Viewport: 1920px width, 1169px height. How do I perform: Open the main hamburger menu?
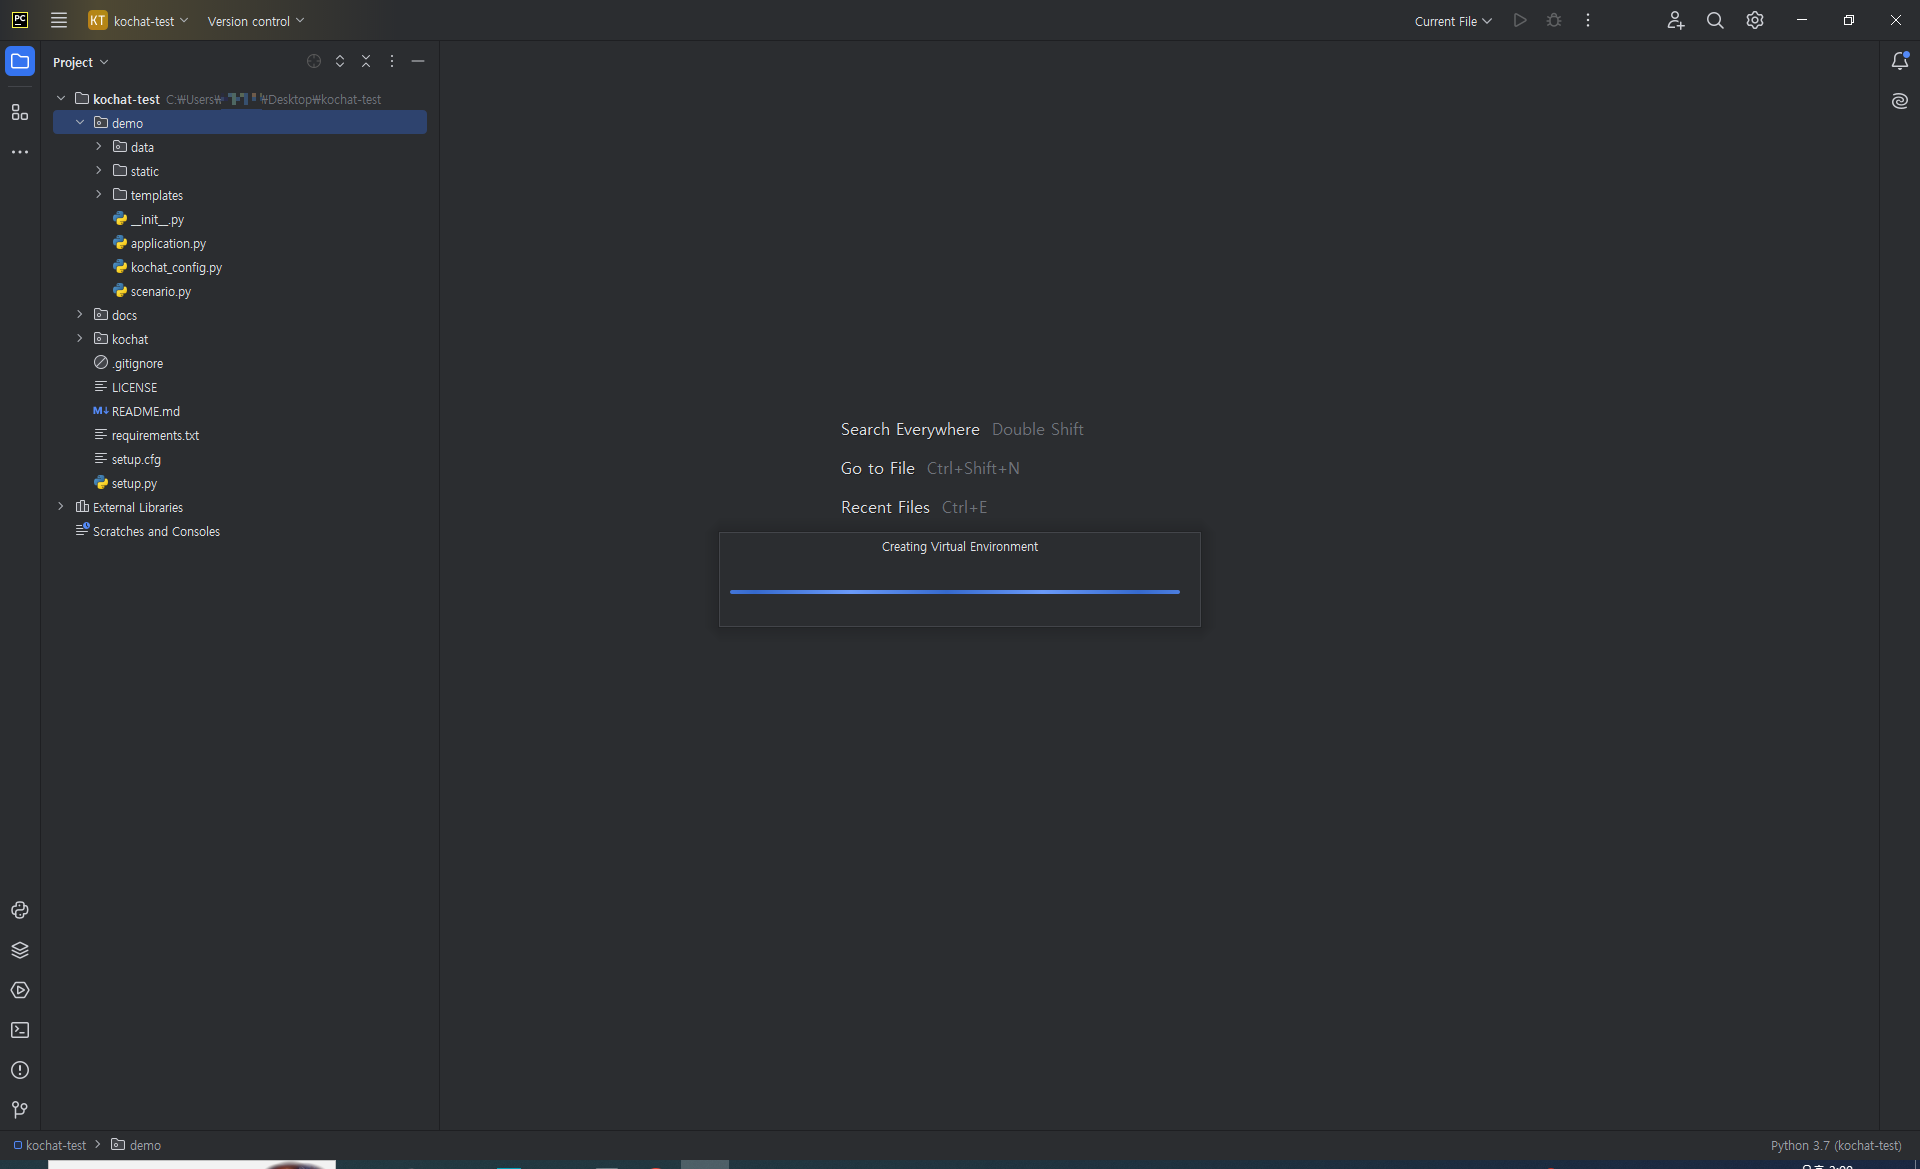click(x=59, y=20)
